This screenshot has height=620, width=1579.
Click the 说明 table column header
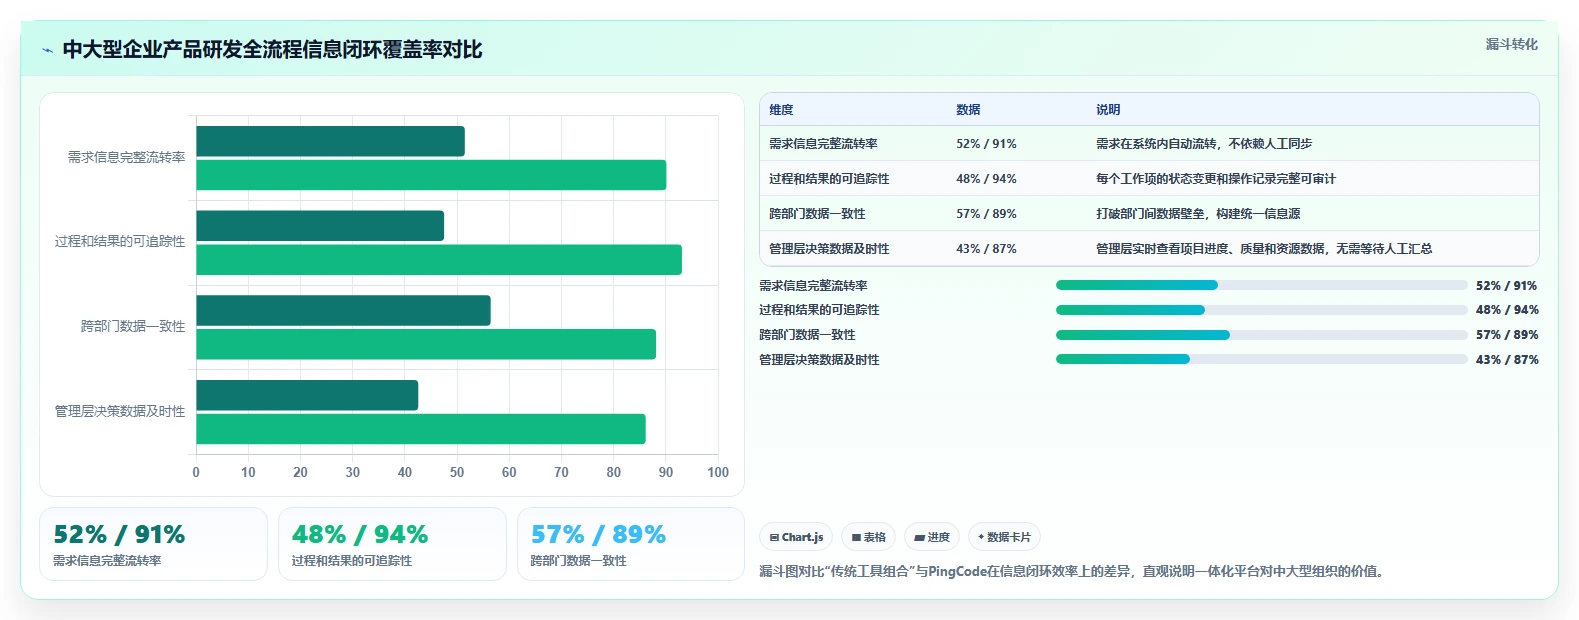click(x=1108, y=110)
